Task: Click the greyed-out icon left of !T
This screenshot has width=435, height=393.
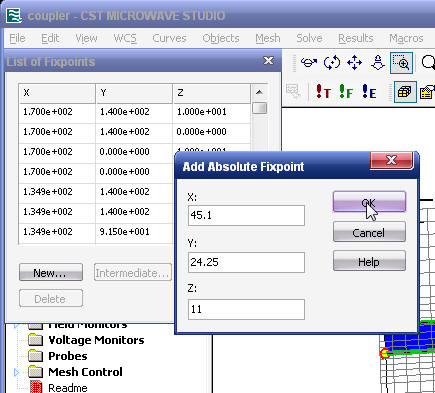Action: (x=293, y=91)
